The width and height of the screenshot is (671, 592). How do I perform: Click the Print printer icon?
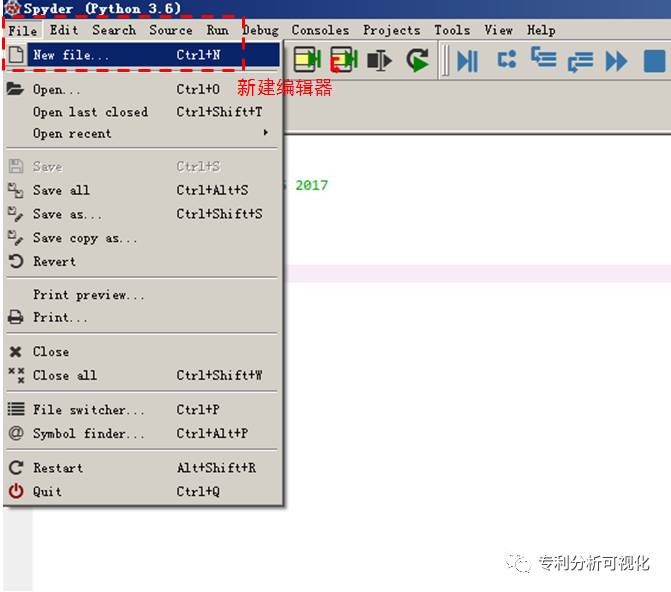pos(16,317)
